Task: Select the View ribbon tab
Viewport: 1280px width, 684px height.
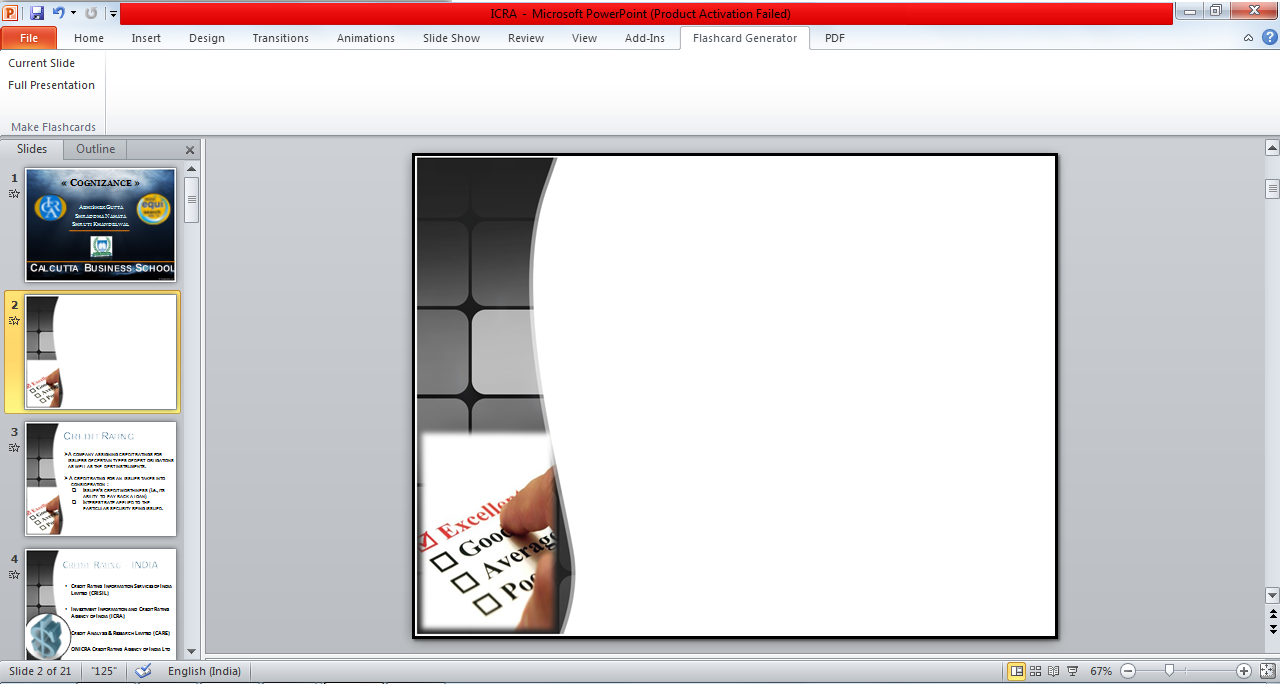Action: [x=584, y=38]
